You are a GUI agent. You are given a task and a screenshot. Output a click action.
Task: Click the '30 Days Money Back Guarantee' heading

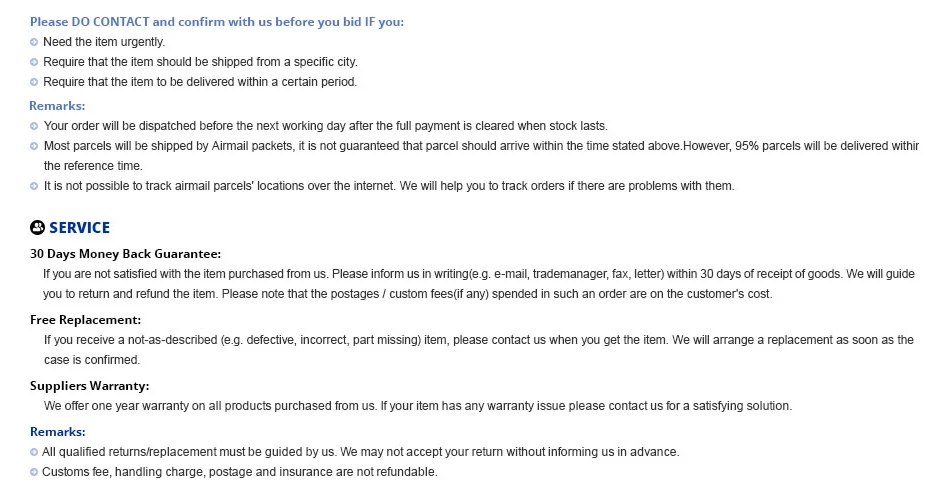pyautogui.click(x=126, y=254)
